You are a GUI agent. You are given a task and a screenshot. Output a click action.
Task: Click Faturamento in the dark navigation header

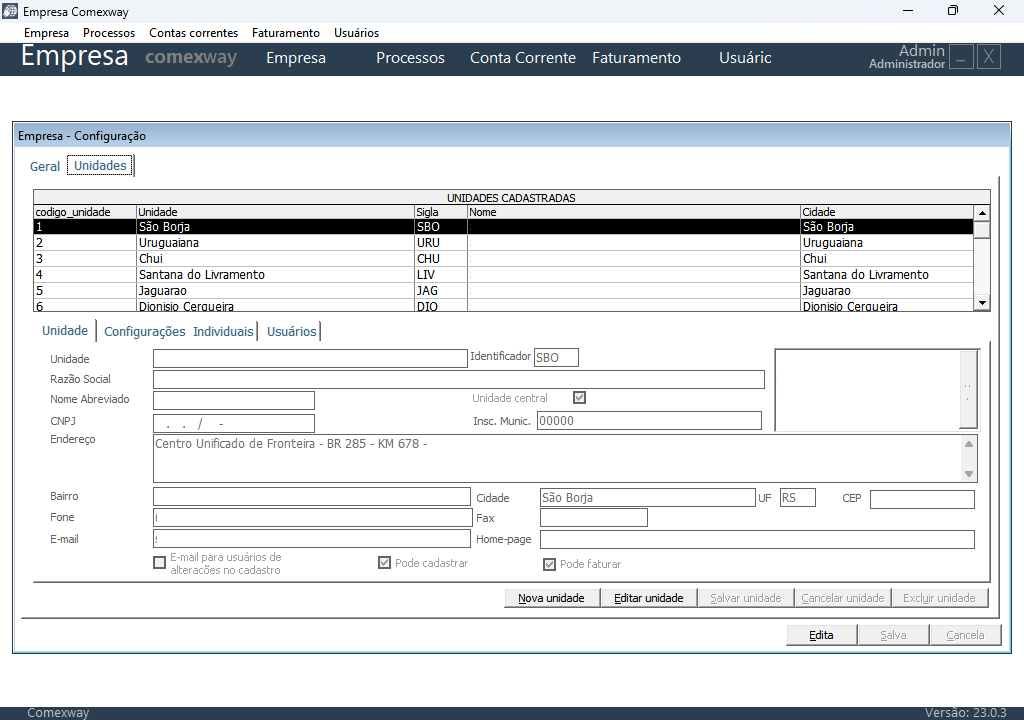(637, 57)
